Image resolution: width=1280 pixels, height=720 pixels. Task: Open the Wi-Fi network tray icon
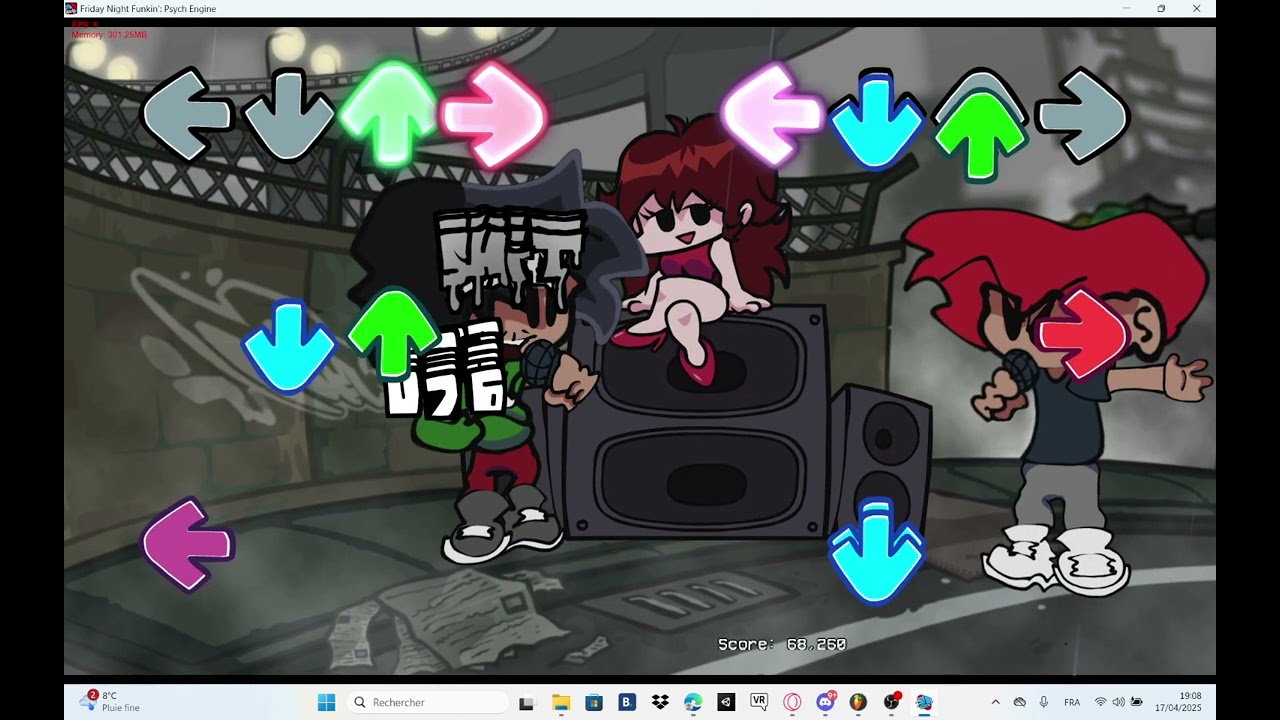tap(1100, 702)
